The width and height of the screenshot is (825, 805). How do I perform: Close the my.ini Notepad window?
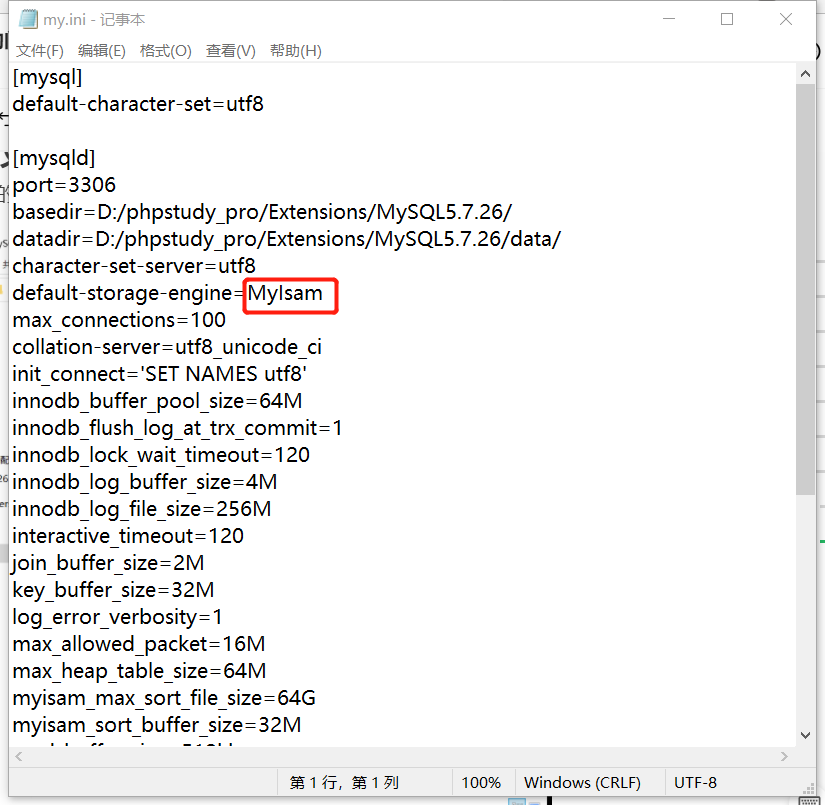click(786, 19)
